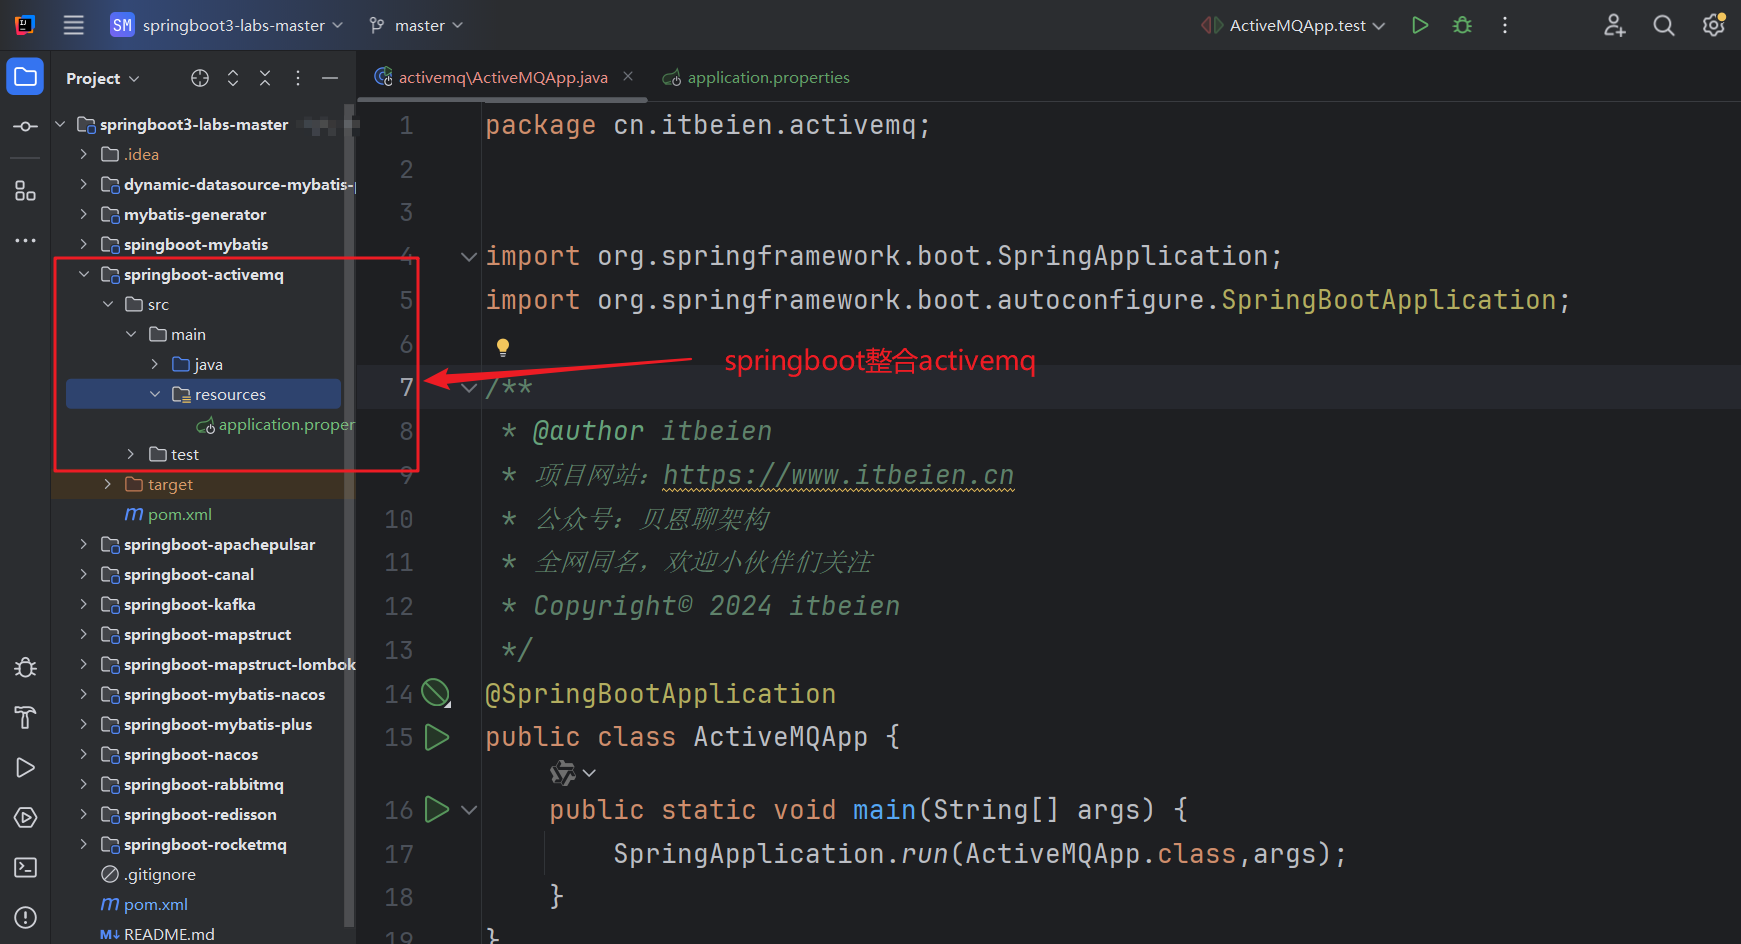Select pom.xml under springboot-activemq
Viewport: 1741px width, 944px height.
click(168, 514)
